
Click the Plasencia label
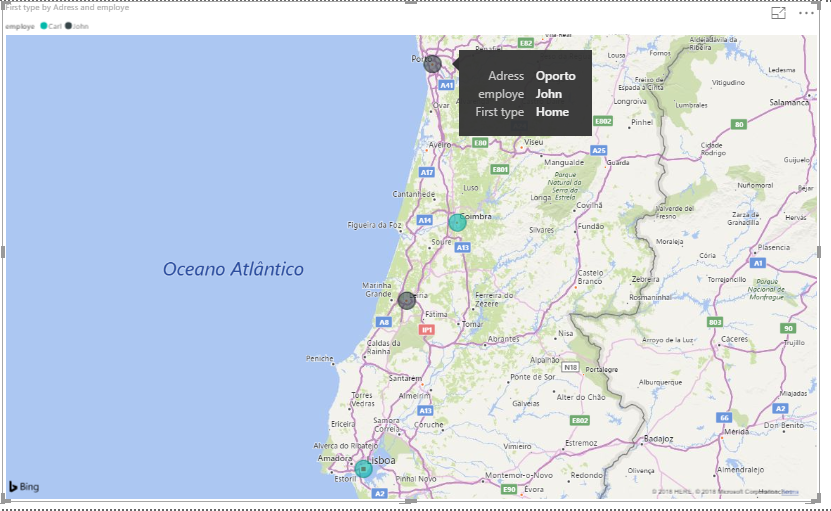[x=774, y=247]
